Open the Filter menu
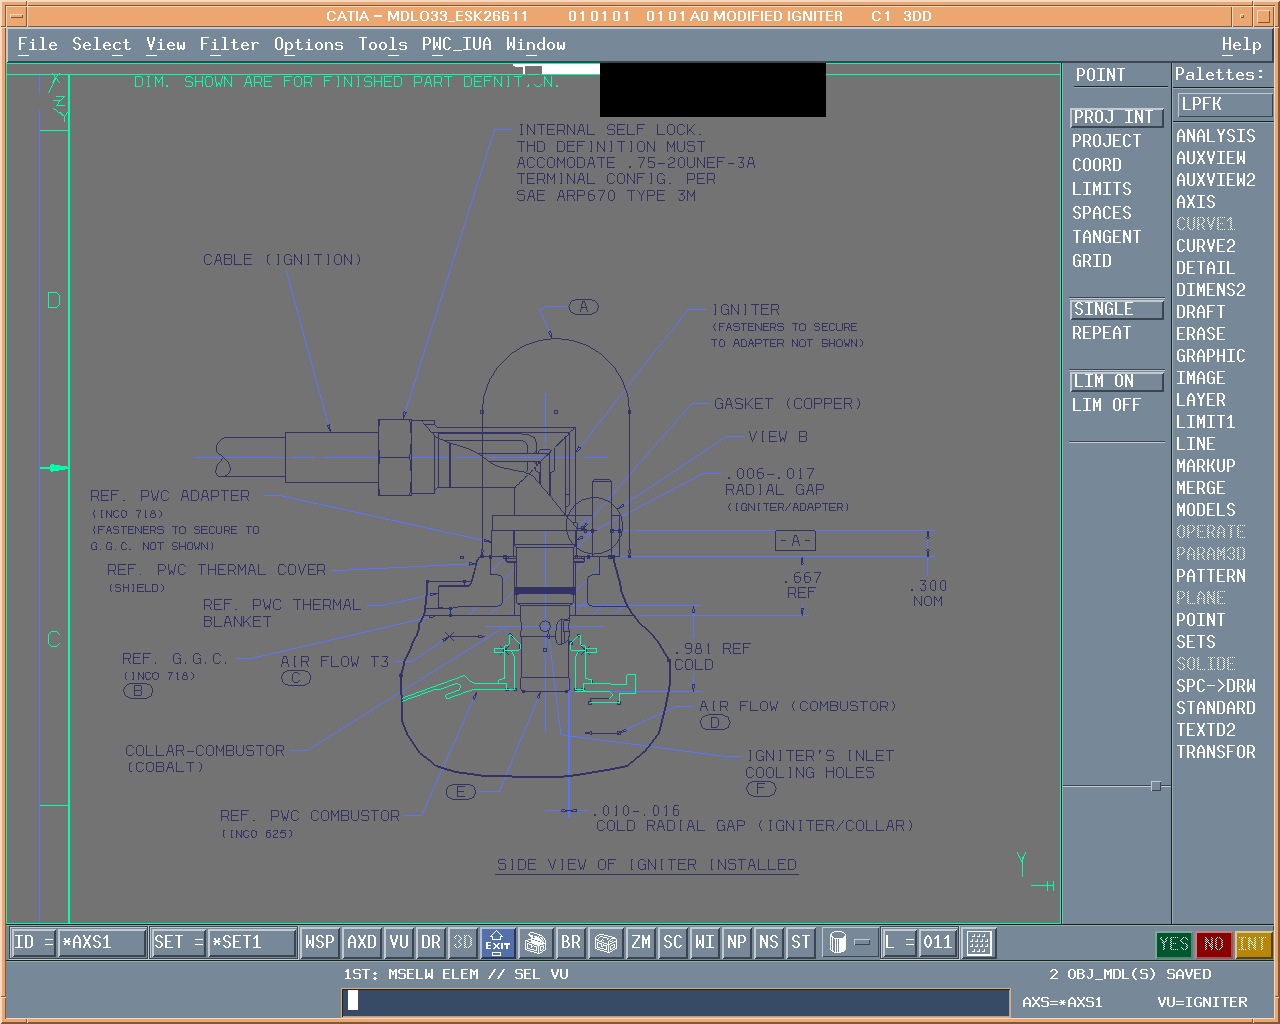Viewport: 1280px width, 1024px height. (229, 44)
